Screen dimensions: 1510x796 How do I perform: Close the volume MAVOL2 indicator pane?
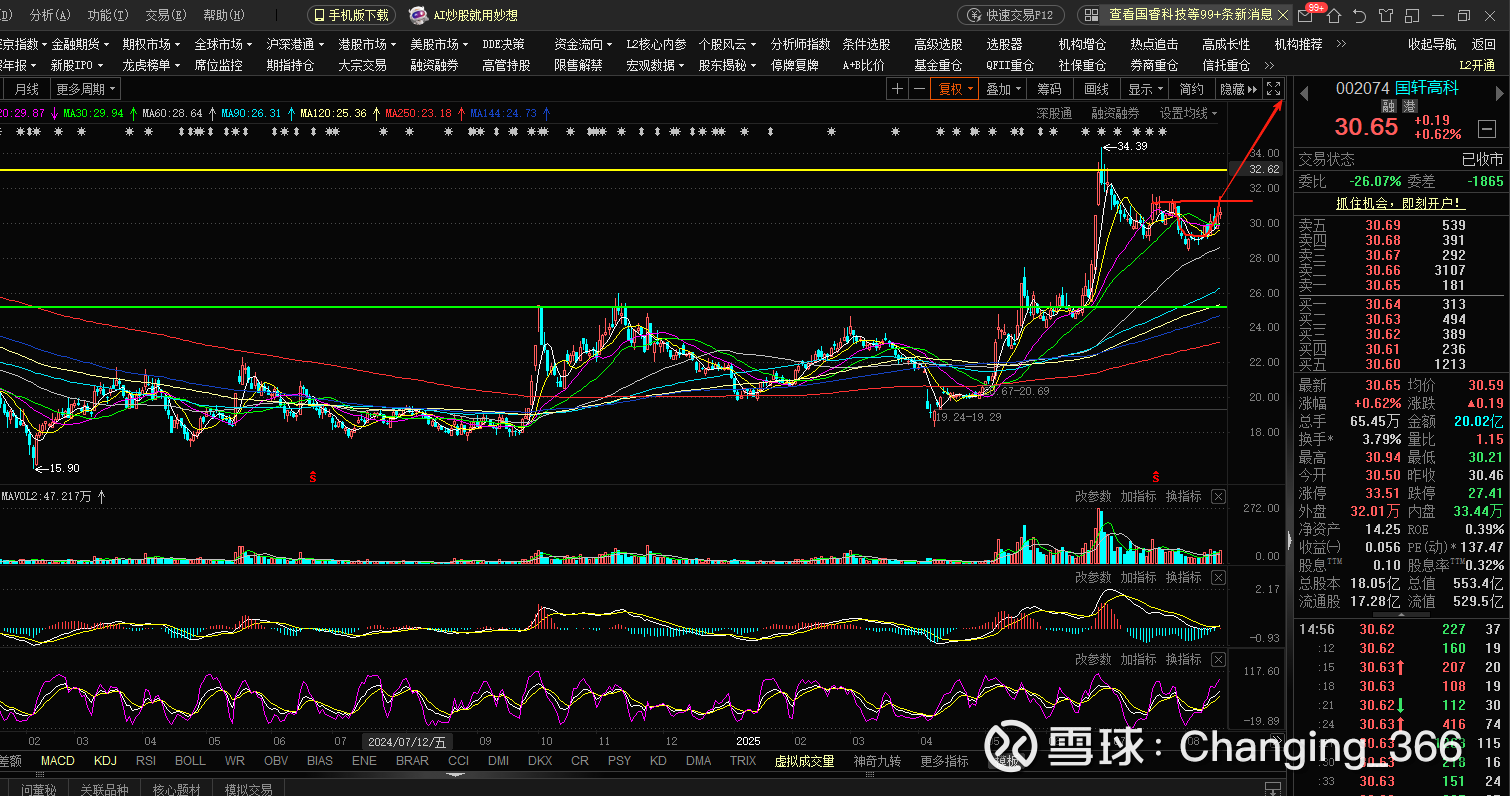(x=1218, y=496)
